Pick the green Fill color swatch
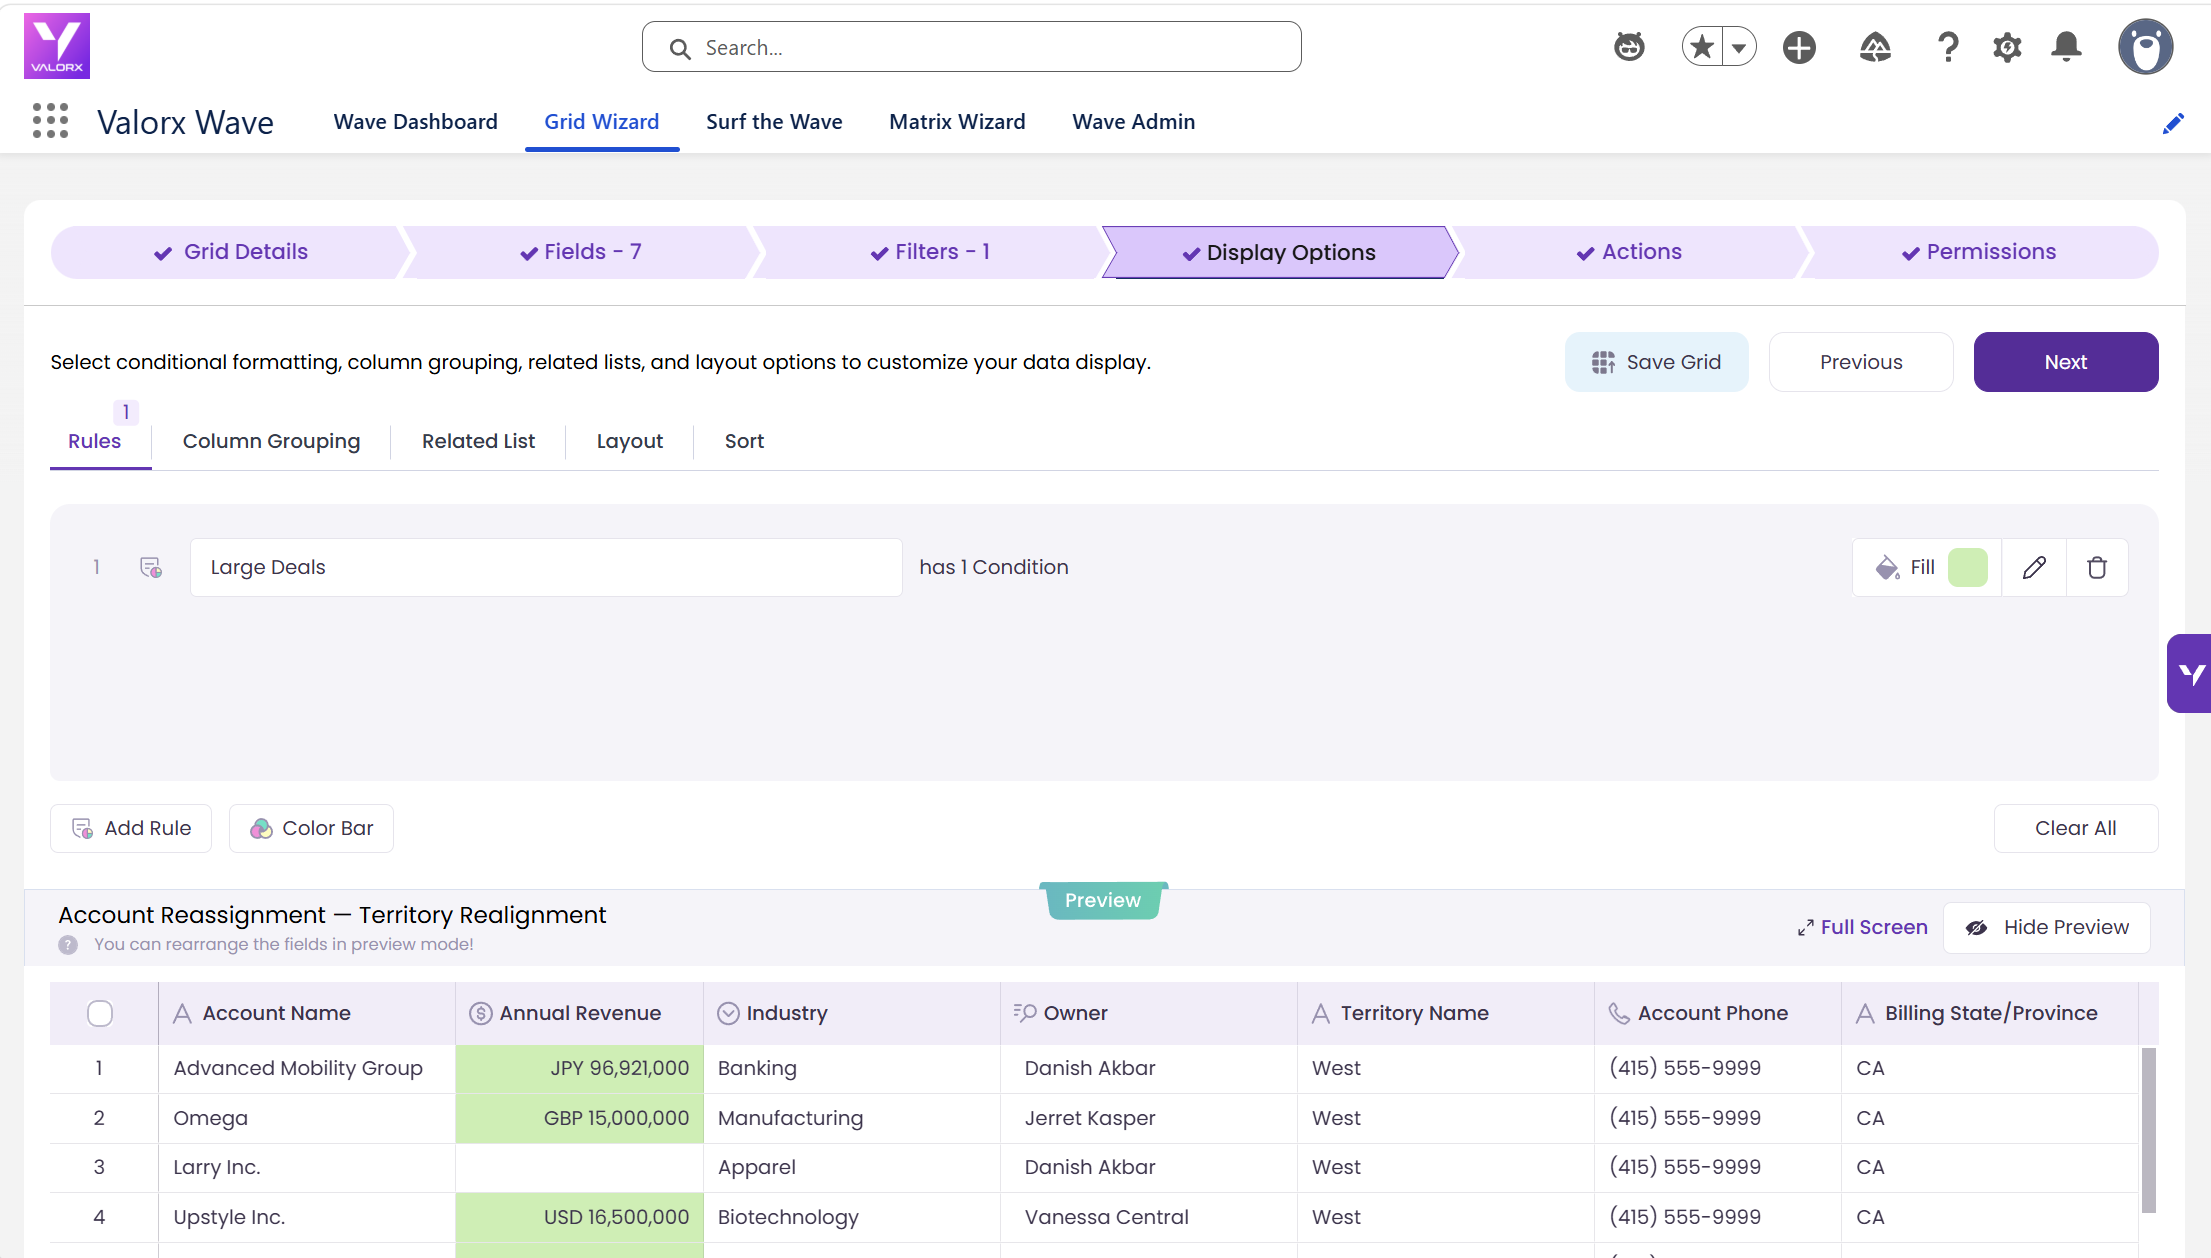Image resolution: width=2211 pixels, height=1258 pixels. point(1967,568)
